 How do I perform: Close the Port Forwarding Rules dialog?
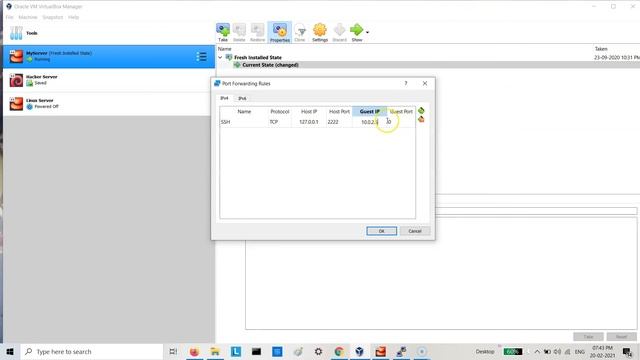(x=425, y=83)
